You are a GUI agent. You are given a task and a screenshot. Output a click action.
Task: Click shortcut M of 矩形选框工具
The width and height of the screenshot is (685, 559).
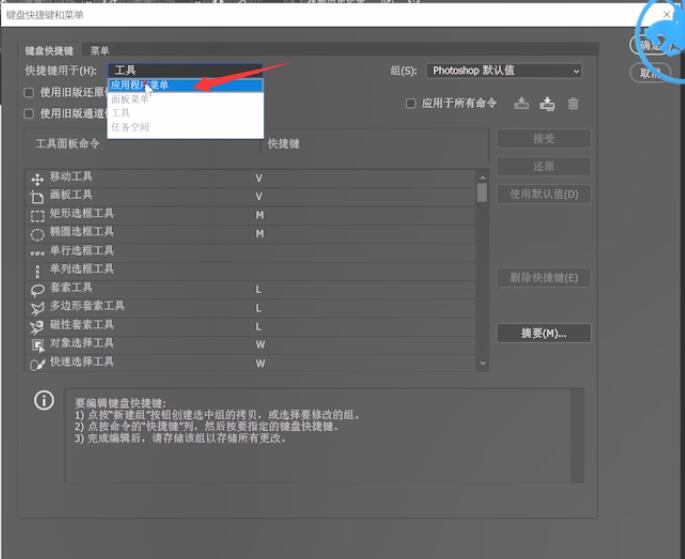point(259,216)
